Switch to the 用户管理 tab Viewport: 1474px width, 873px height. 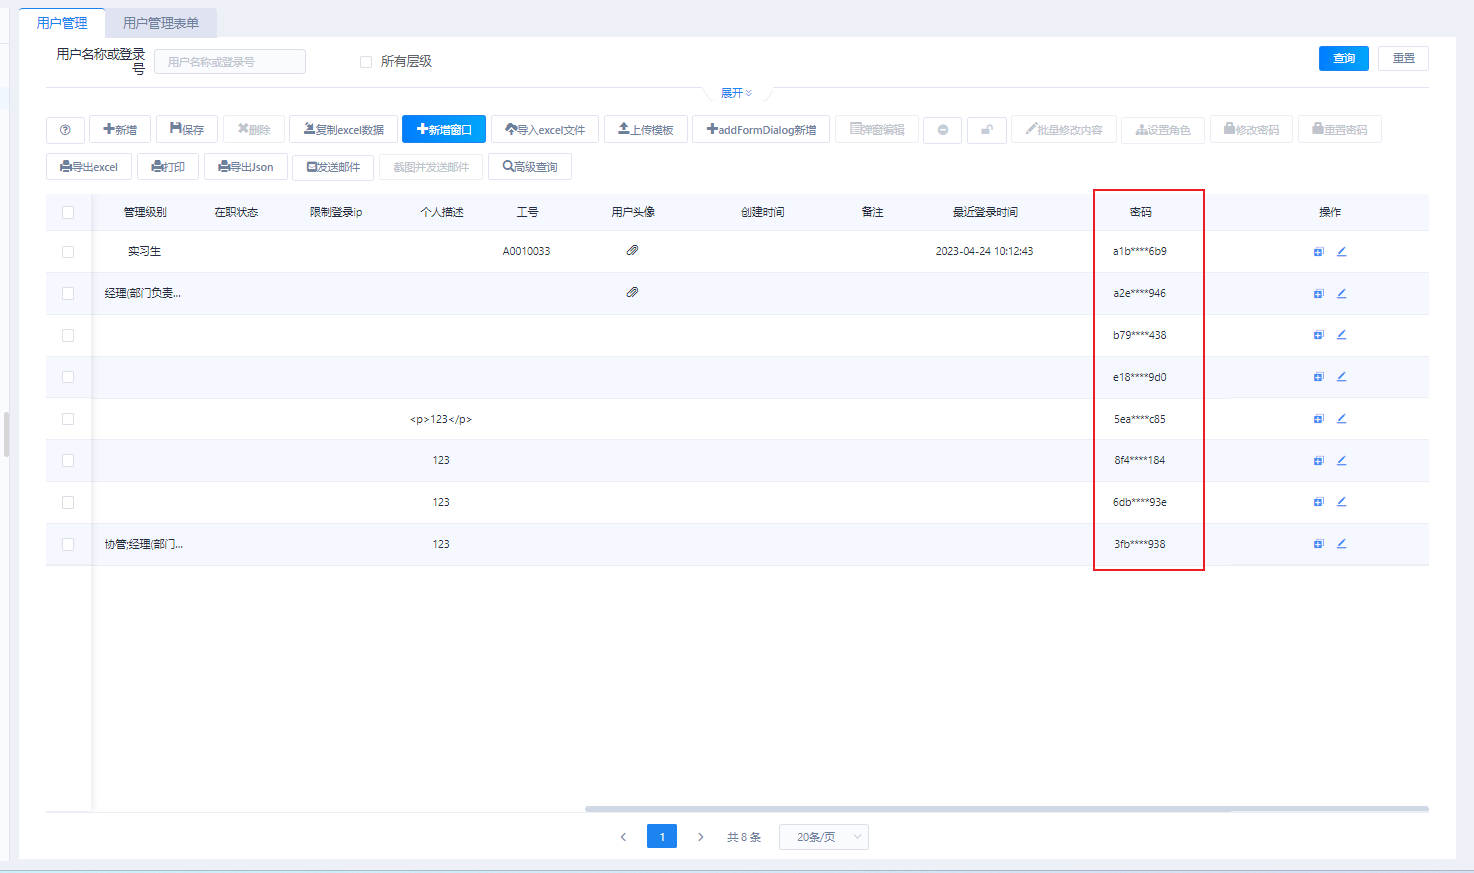pos(62,23)
